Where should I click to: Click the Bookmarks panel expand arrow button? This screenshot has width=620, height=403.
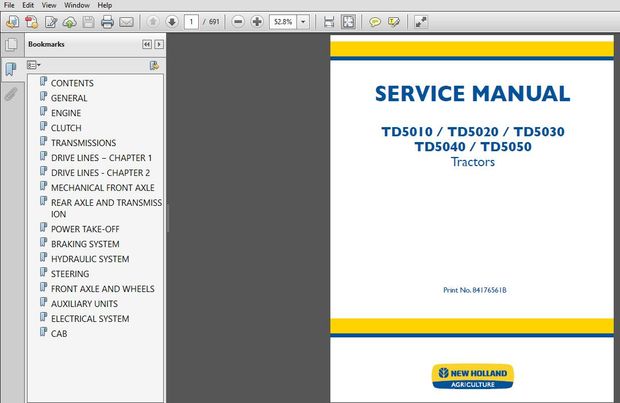pyautogui.click(x=159, y=44)
